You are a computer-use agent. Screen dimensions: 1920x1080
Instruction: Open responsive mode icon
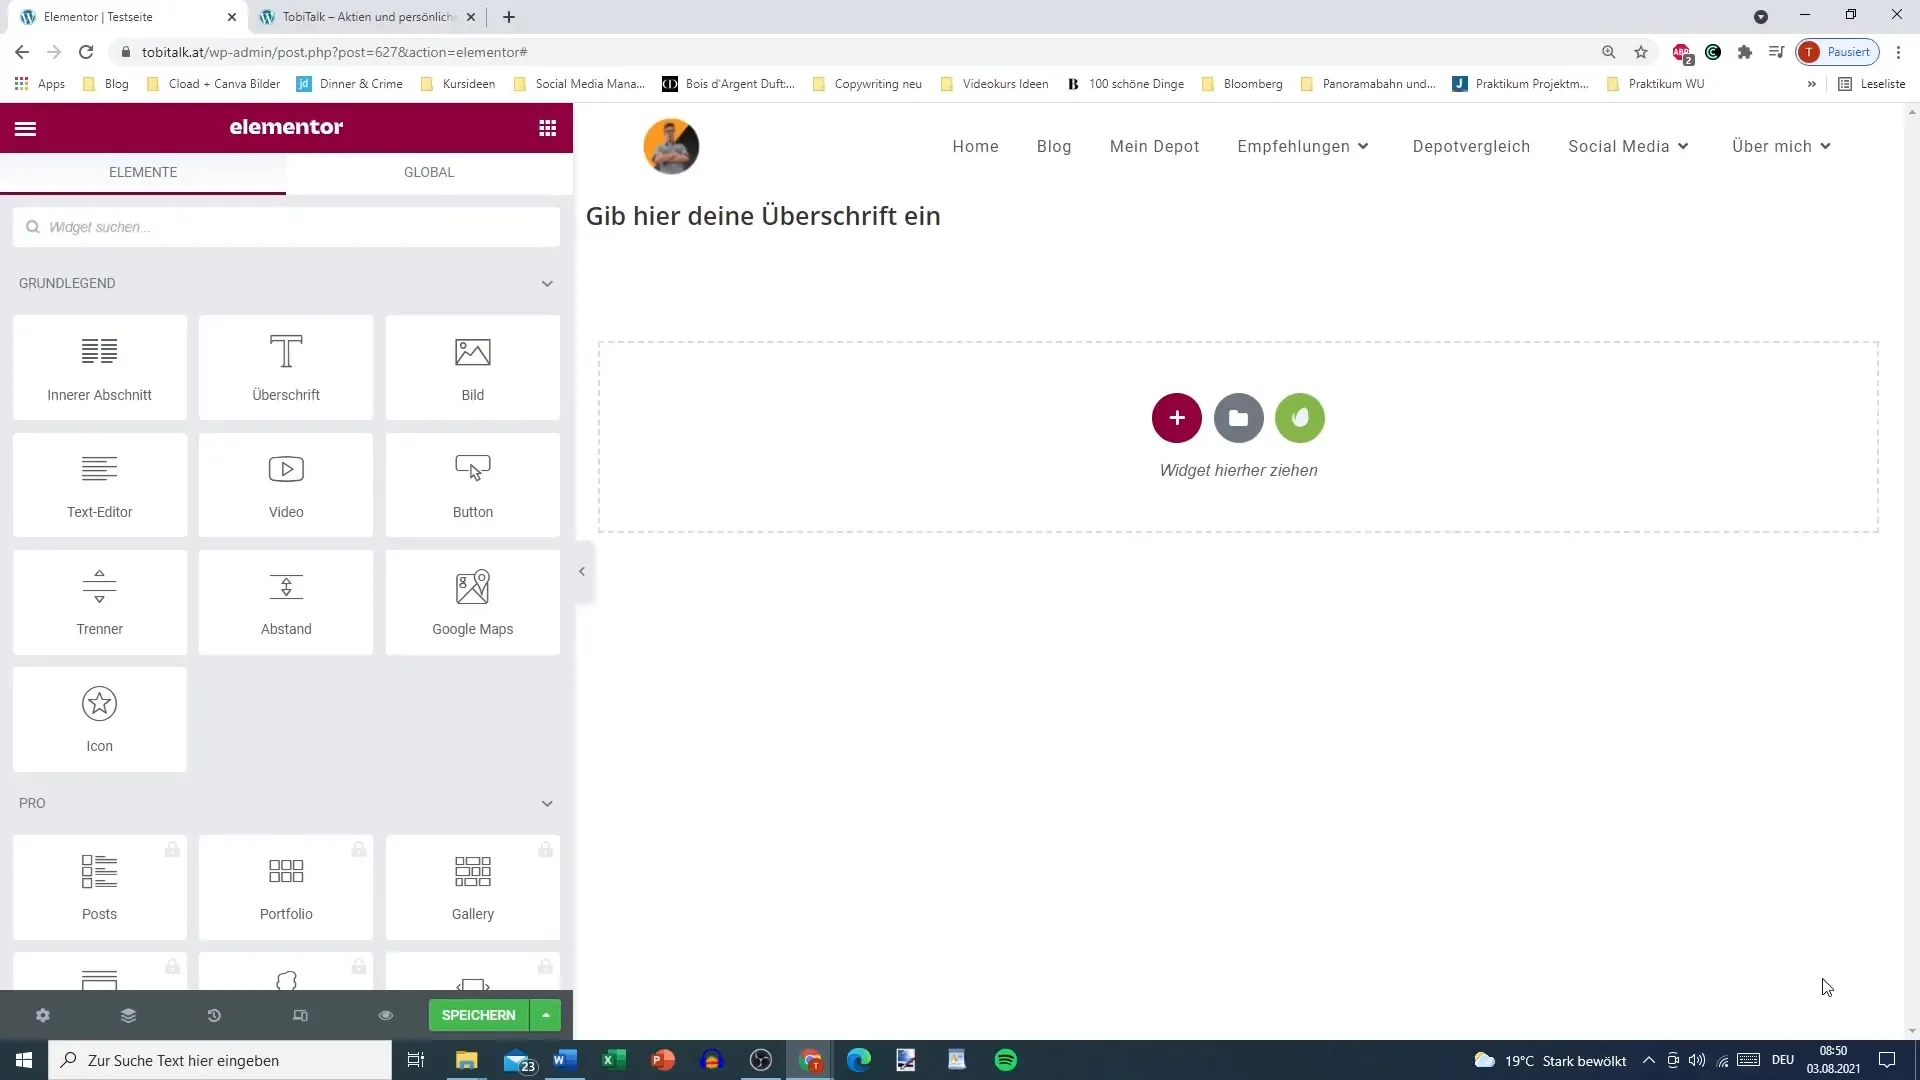pyautogui.click(x=300, y=1015)
